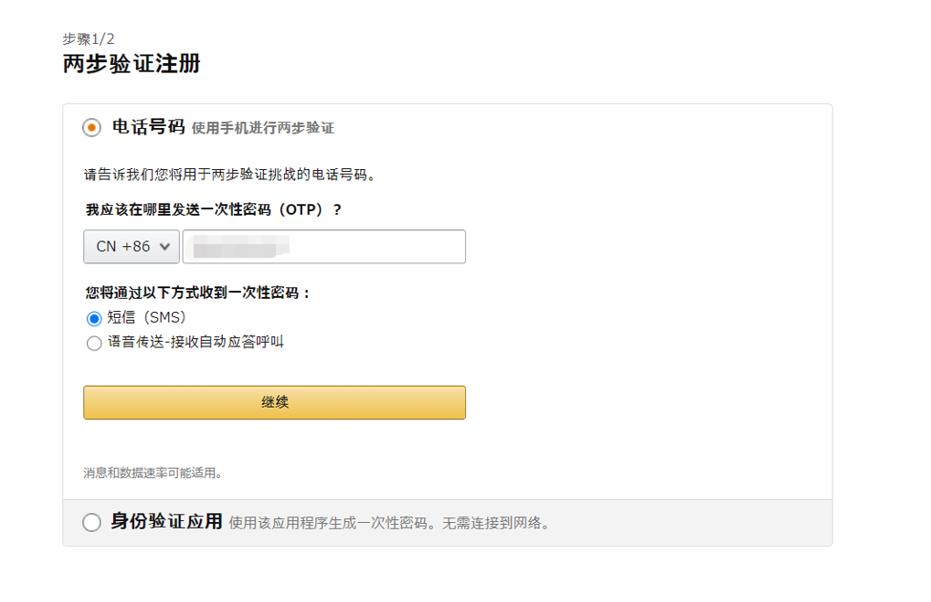Select the 身份验证应用 authenticator app option
This screenshot has width=931, height=602.
[91, 521]
